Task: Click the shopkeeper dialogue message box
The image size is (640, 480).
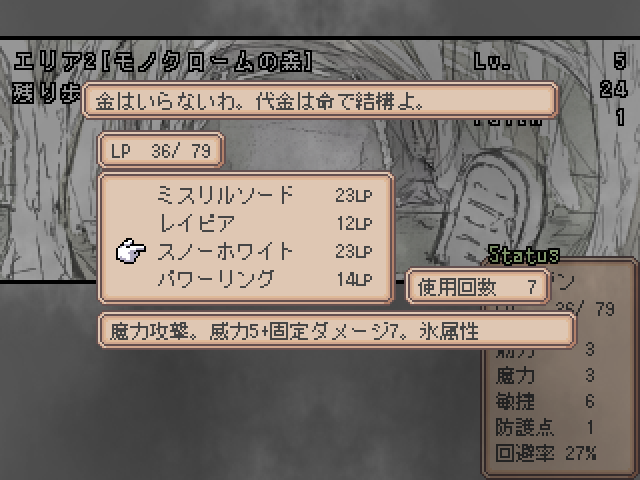Action: pyautogui.click(x=320, y=100)
